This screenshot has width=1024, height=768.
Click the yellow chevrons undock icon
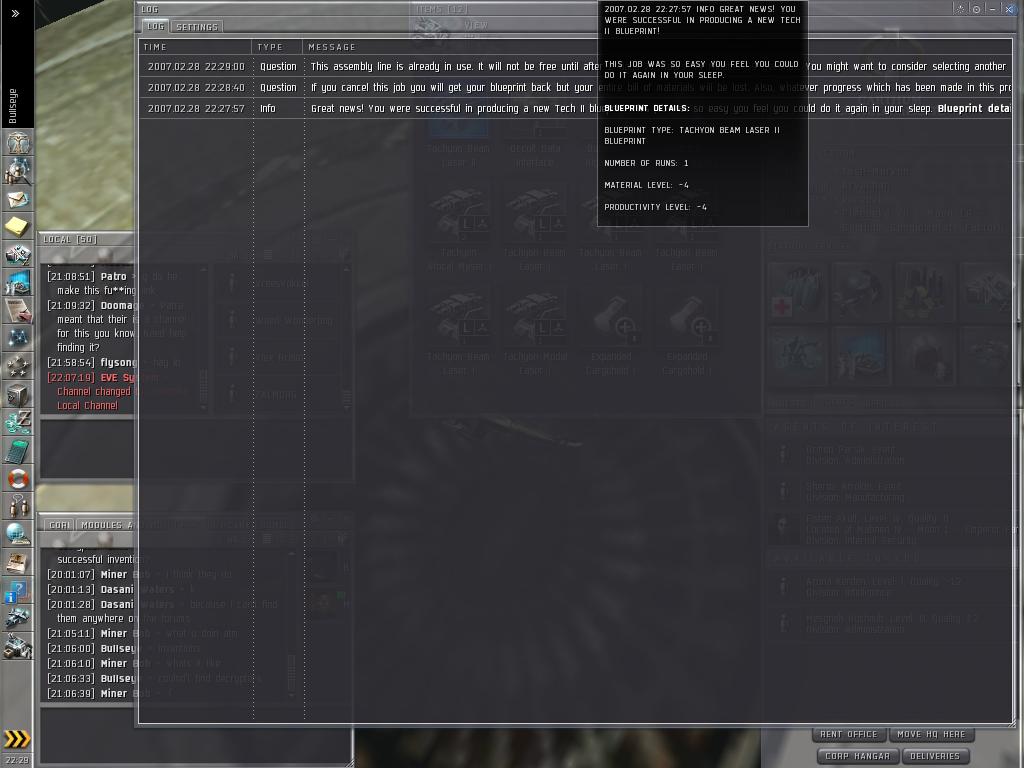click(x=17, y=739)
